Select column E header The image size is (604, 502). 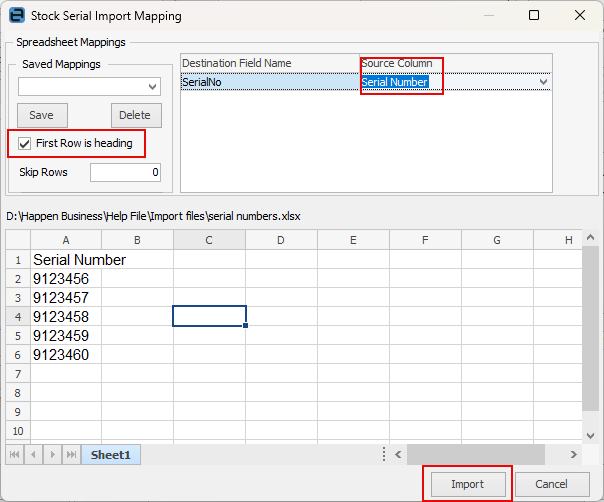pyautogui.click(x=353, y=240)
